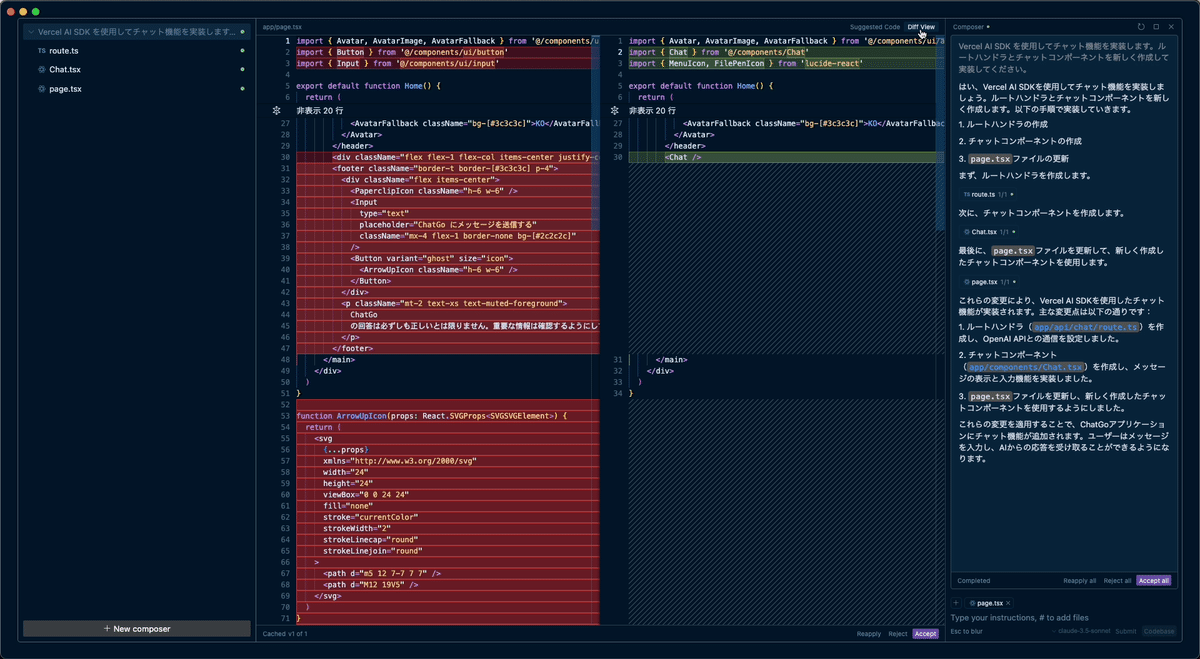Switch to Suggested Code view

pos(875,27)
